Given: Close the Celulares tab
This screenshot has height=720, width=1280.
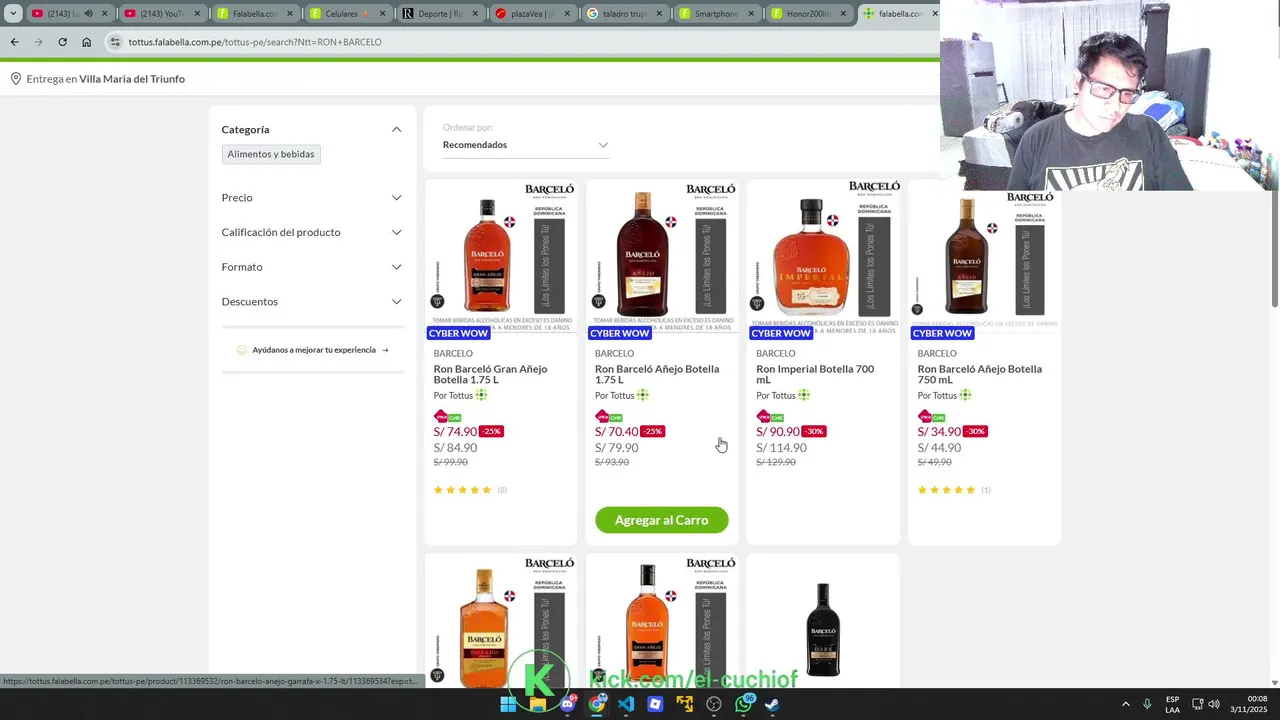Looking at the screenshot, I should pos(382,14).
